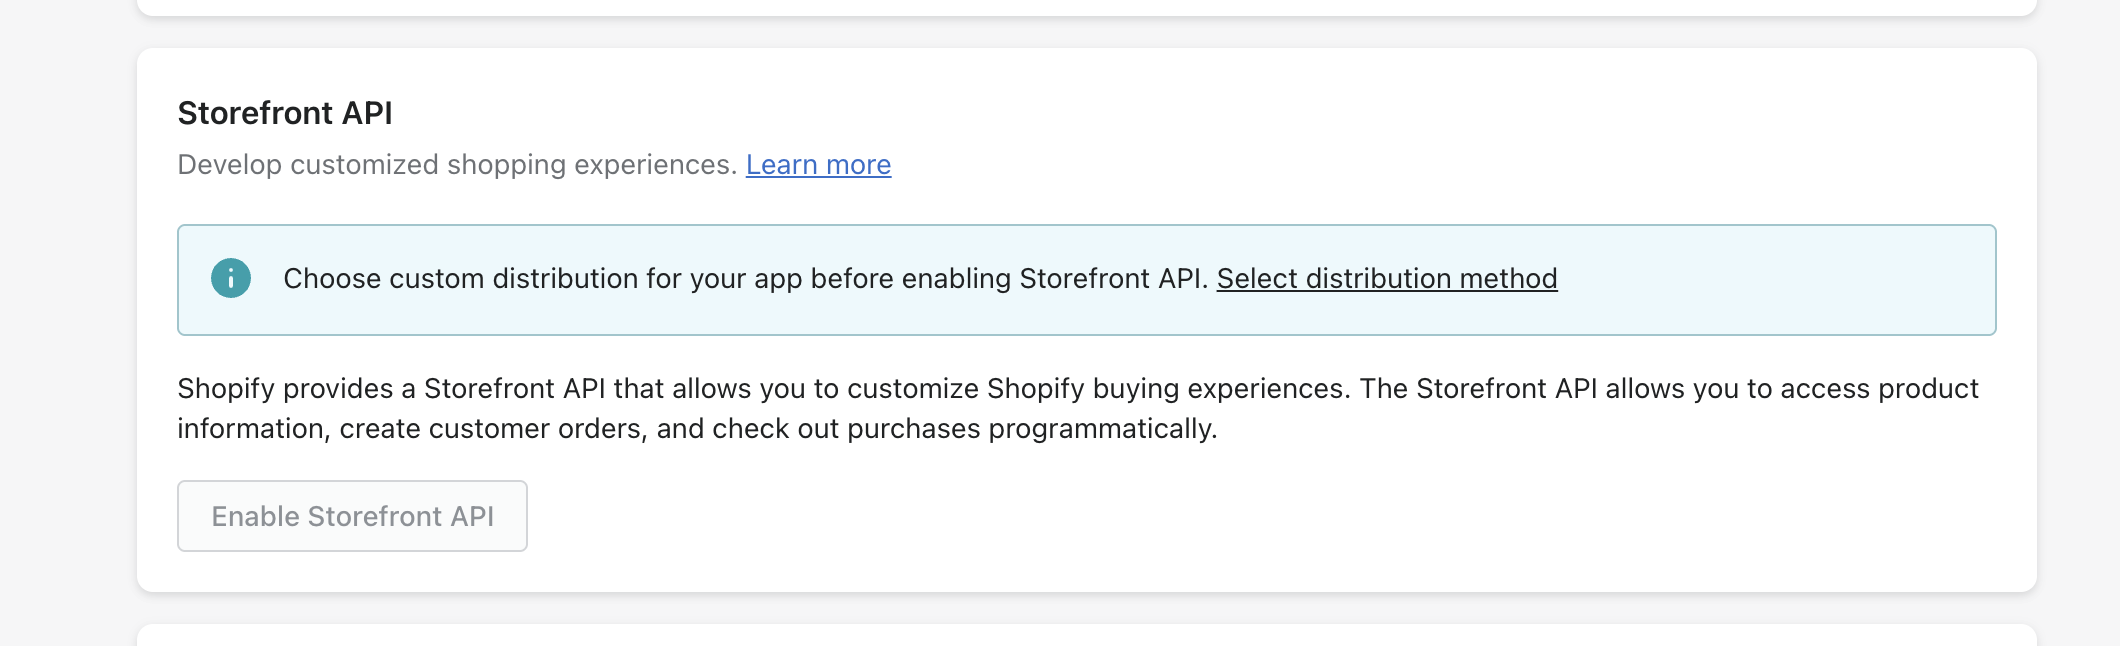Click the gray page background at left margin
This screenshot has height=646, width=2120.
point(66,320)
